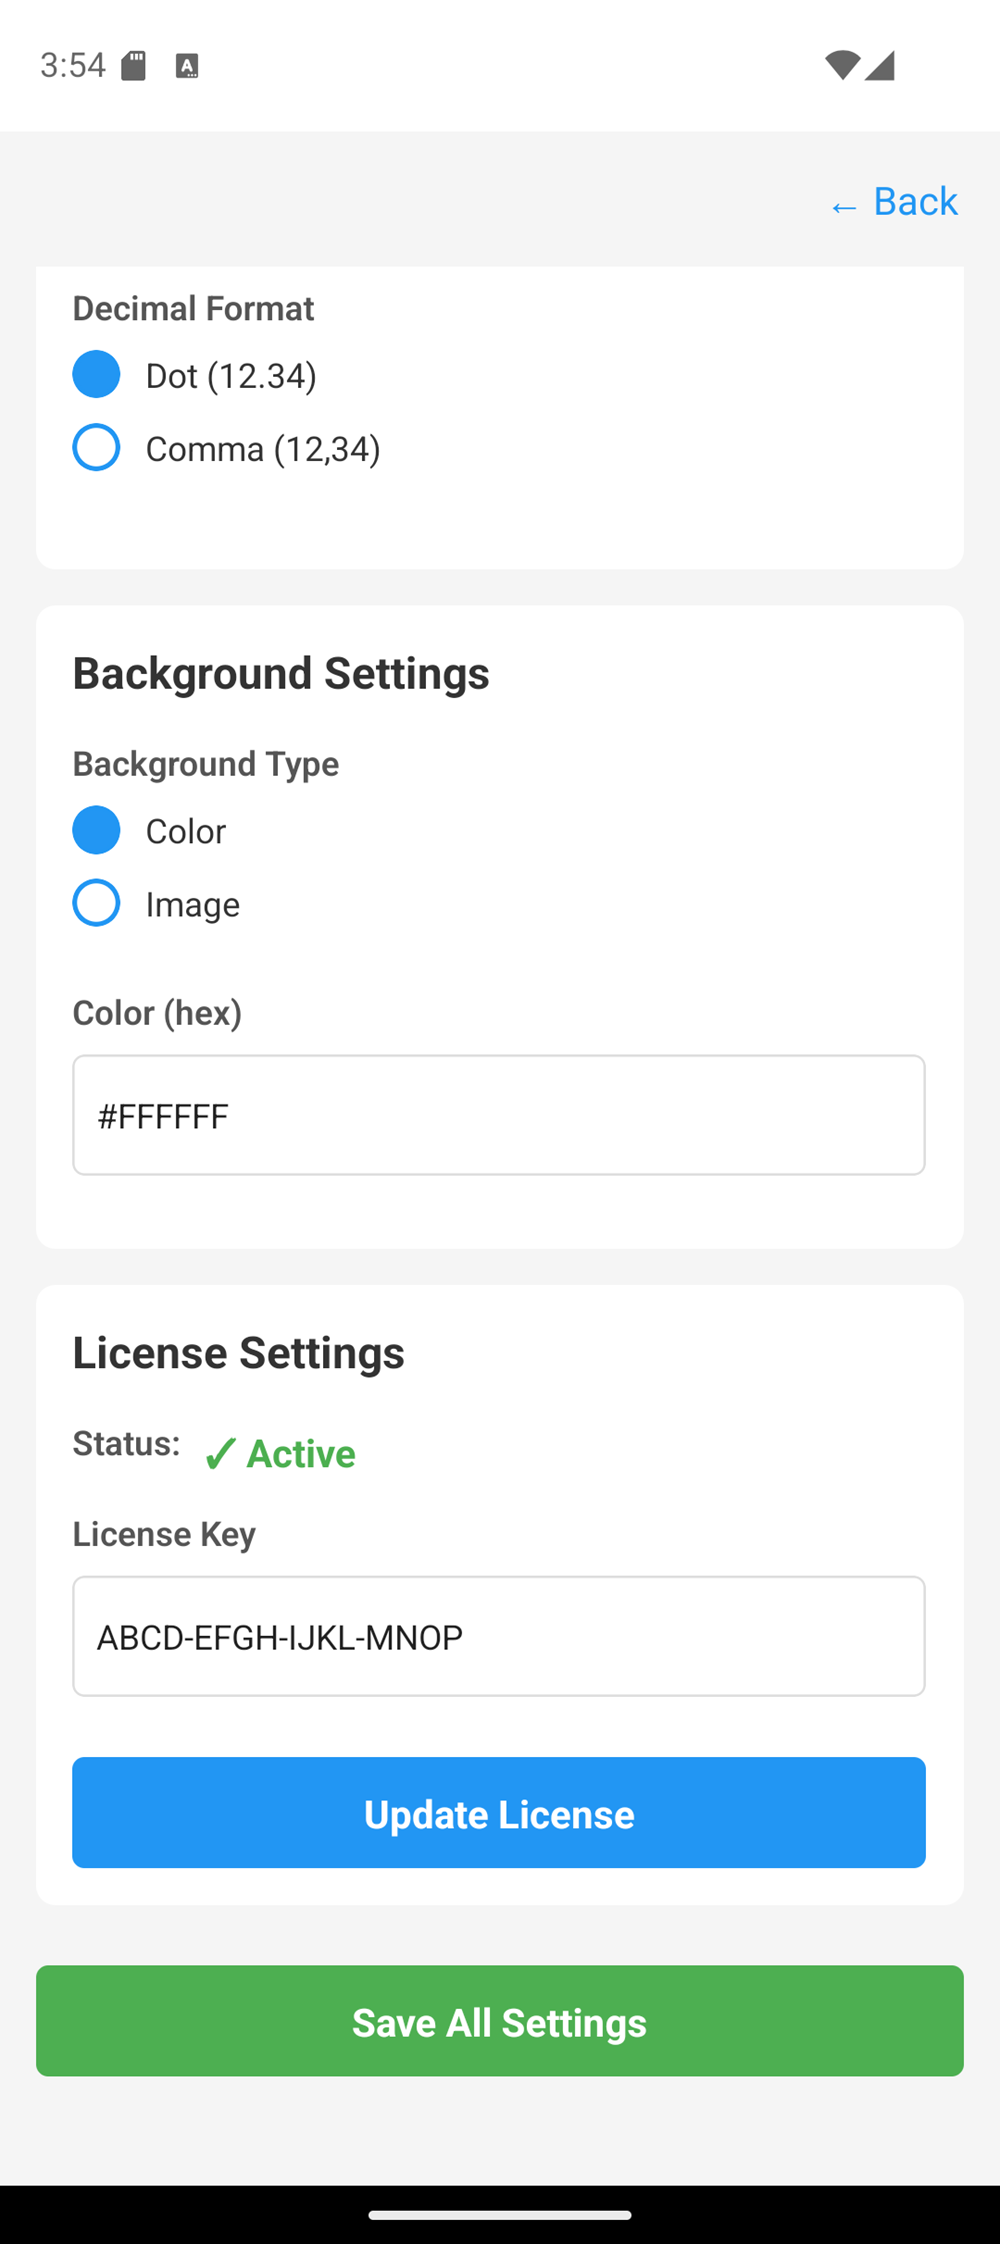Screen dimensions: 1000x2244
Task: Tap the cellular signal icon
Action: pos(880,65)
